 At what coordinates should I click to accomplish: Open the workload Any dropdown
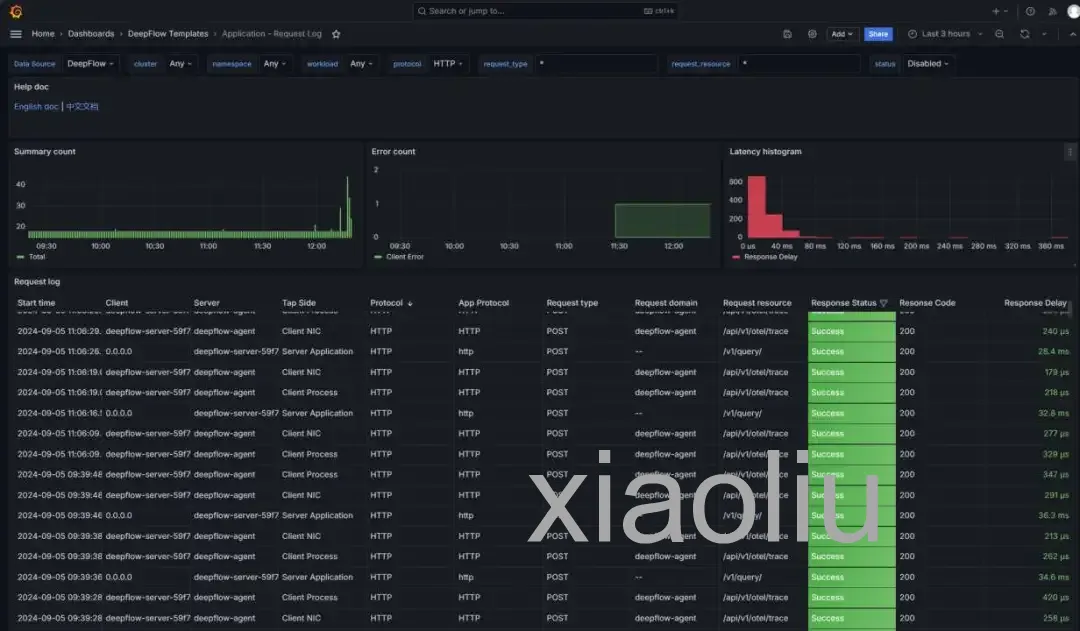click(x=361, y=63)
